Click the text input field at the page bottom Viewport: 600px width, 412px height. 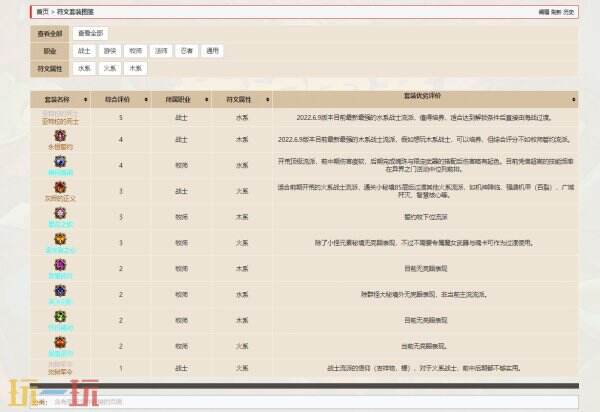304,402
